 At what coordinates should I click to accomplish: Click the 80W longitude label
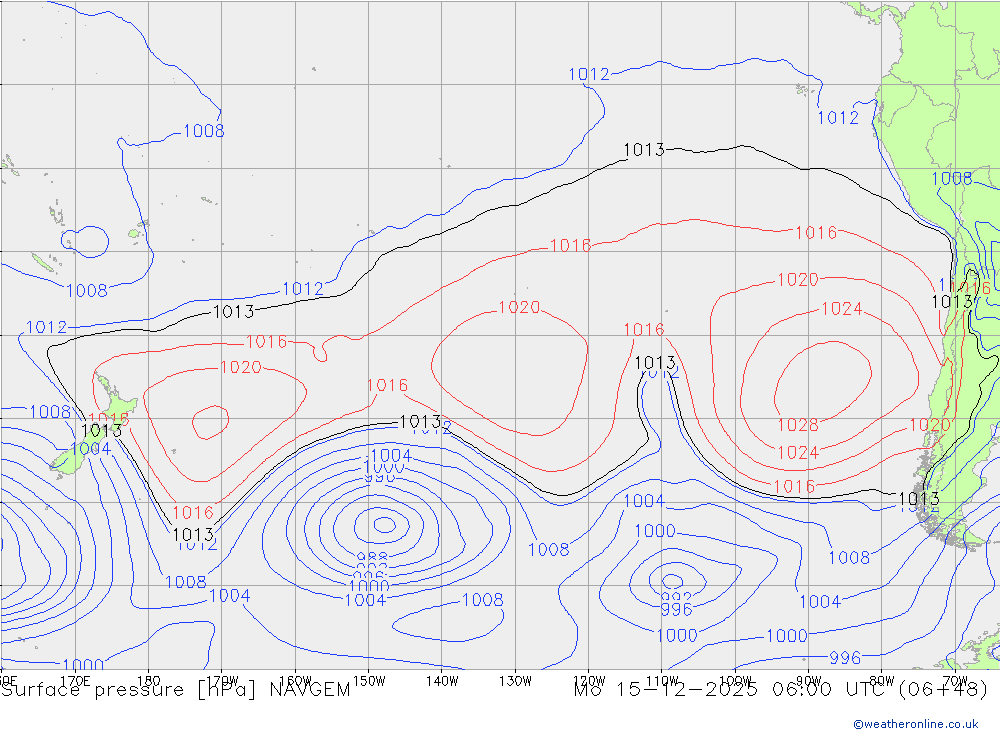tap(882, 681)
